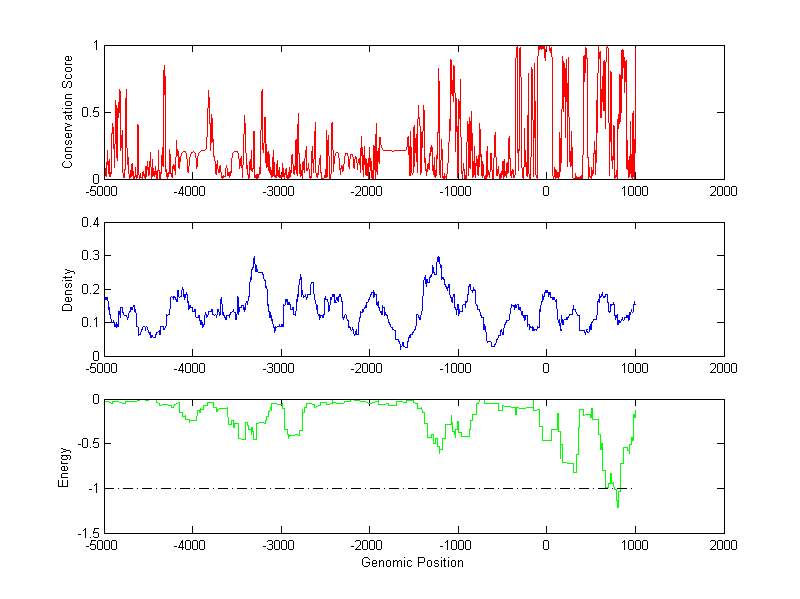Click the Energy y-axis label
The image size is (800, 599).
click(x=64, y=466)
